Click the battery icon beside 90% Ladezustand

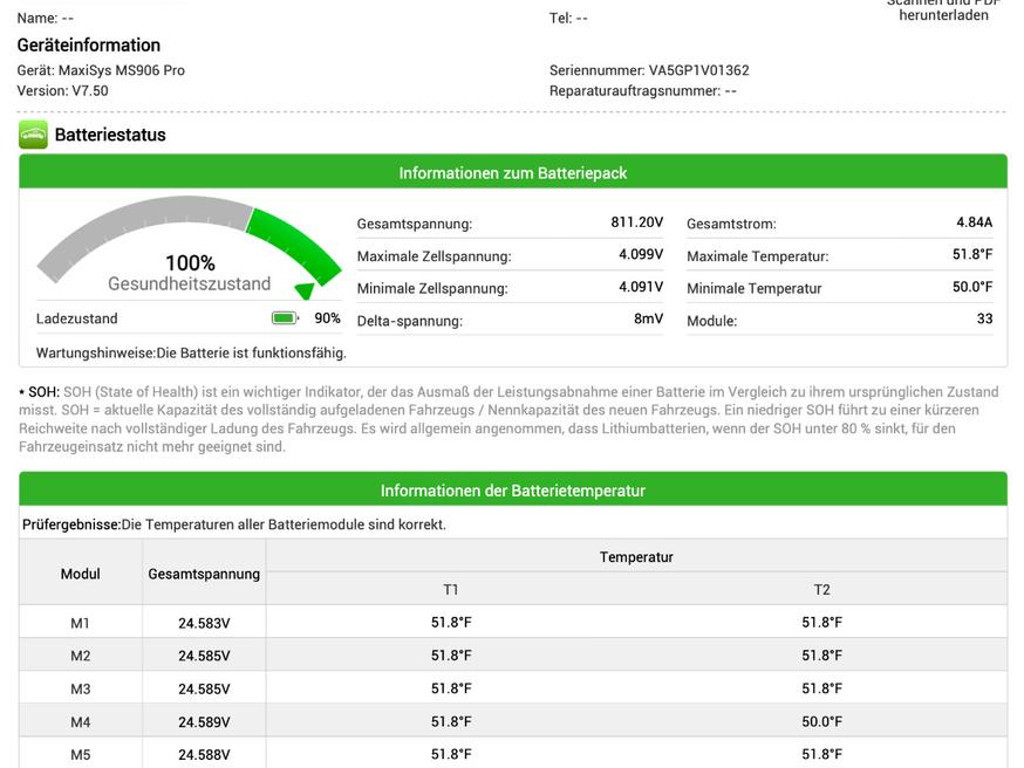[285, 318]
